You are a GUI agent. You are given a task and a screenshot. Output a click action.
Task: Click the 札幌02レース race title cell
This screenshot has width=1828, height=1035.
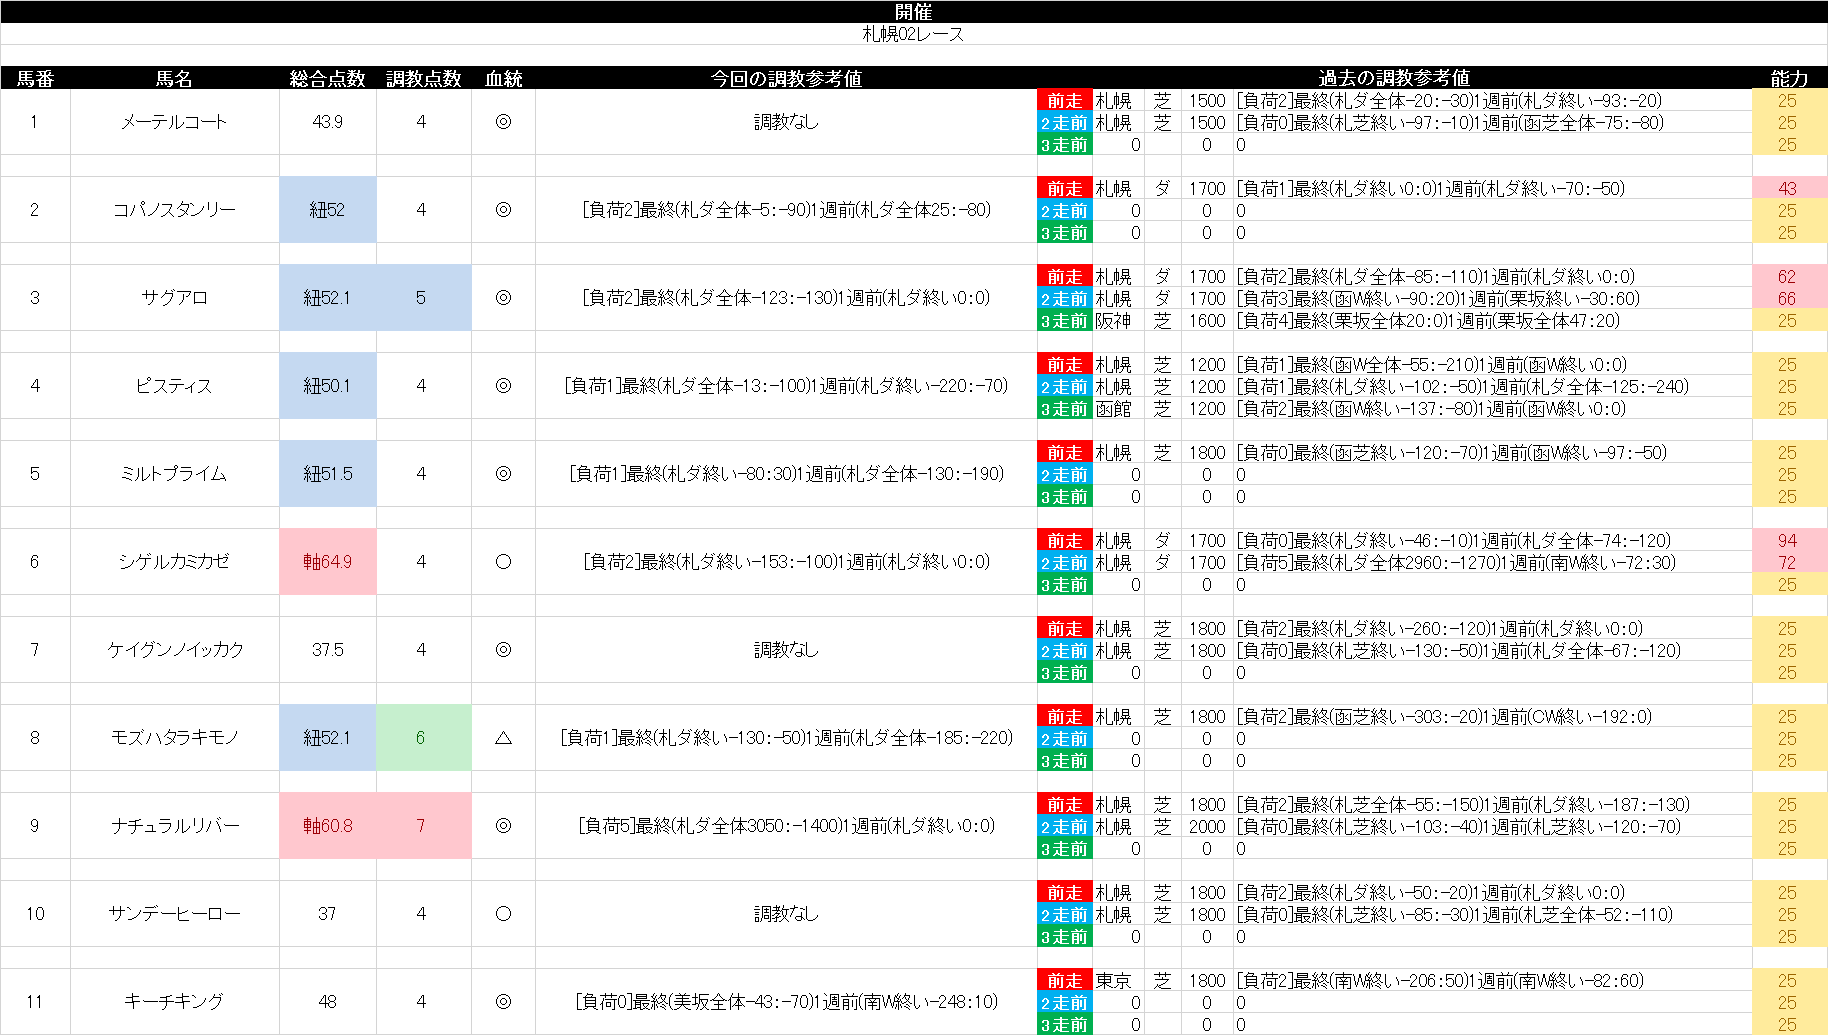(913, 34)
